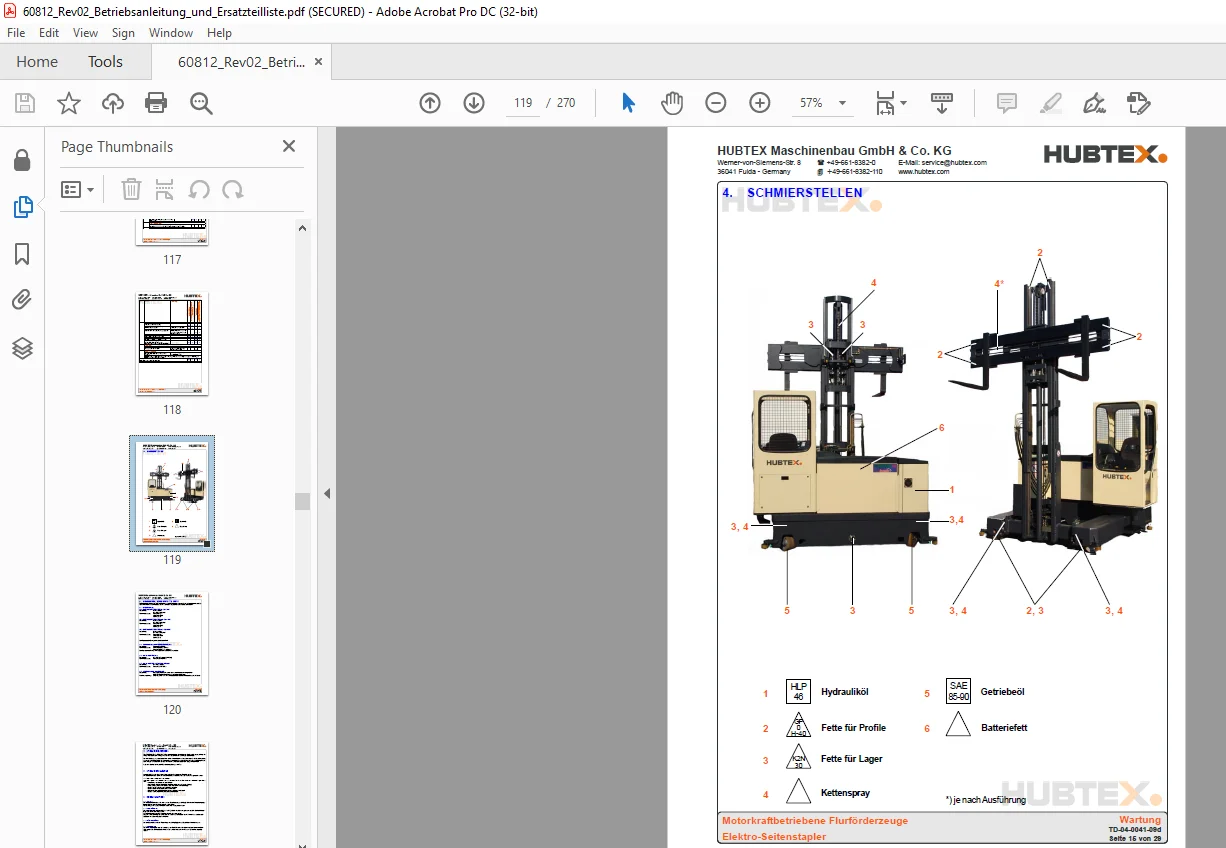Open the View menu
The image size is (1226, 848).
85,33
